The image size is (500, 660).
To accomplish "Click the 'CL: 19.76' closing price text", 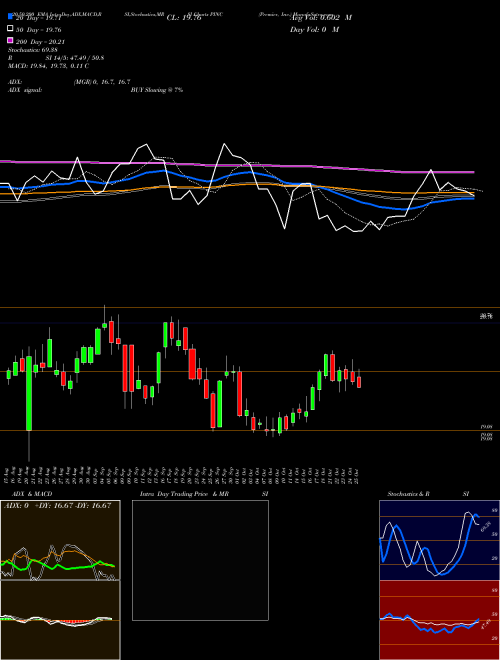I will (184, 18).
